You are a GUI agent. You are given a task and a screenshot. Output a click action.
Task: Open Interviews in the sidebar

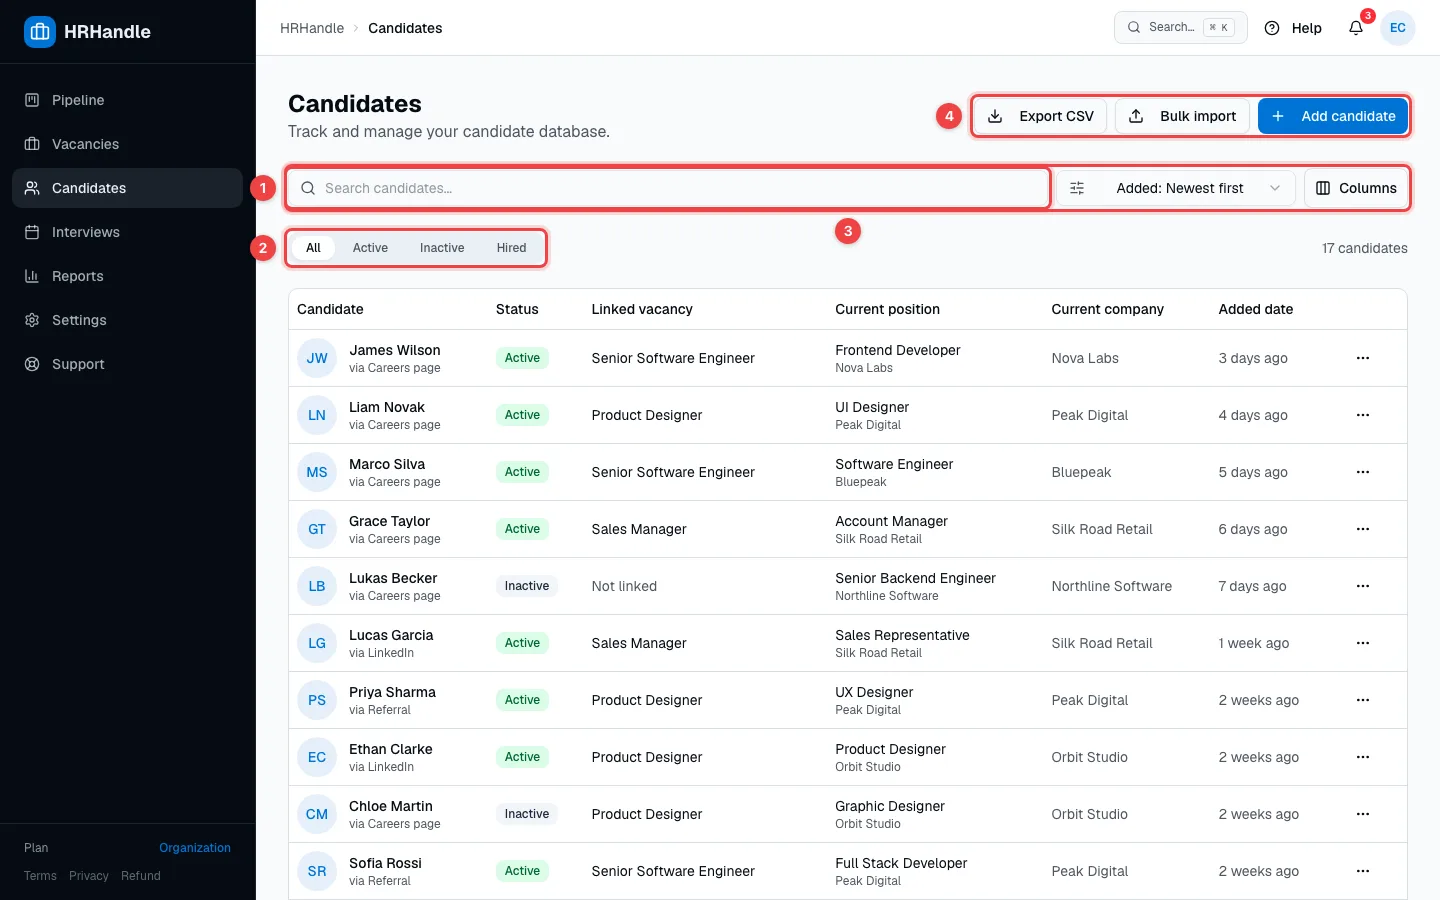coord(127,232)
